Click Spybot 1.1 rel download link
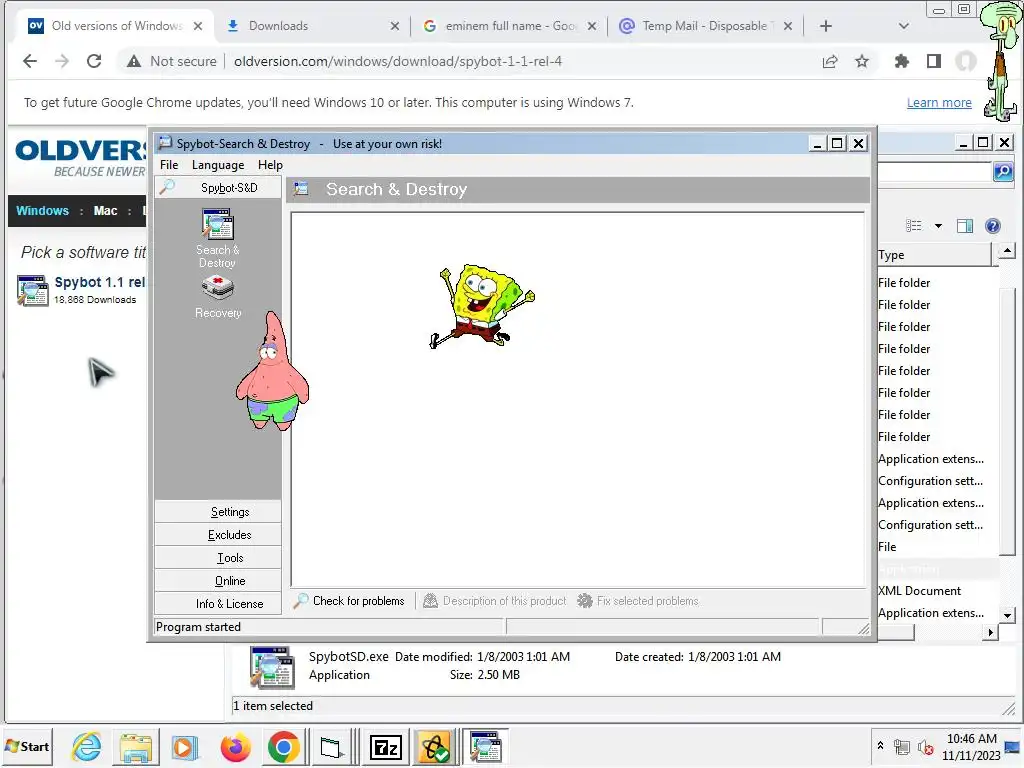The image size is (1024, 768). point(100,282)
